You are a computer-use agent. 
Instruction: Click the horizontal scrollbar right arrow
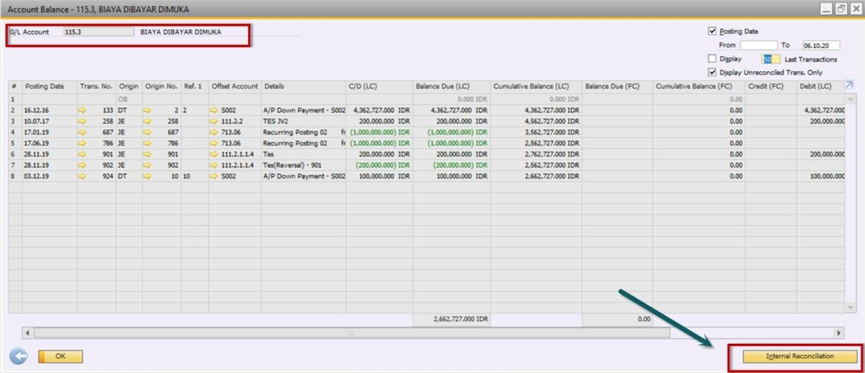839,333
